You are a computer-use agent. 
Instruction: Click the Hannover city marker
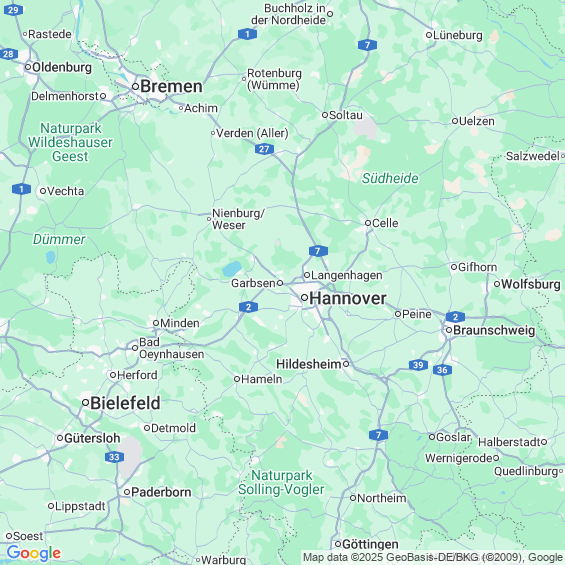(x=304, y=298)
